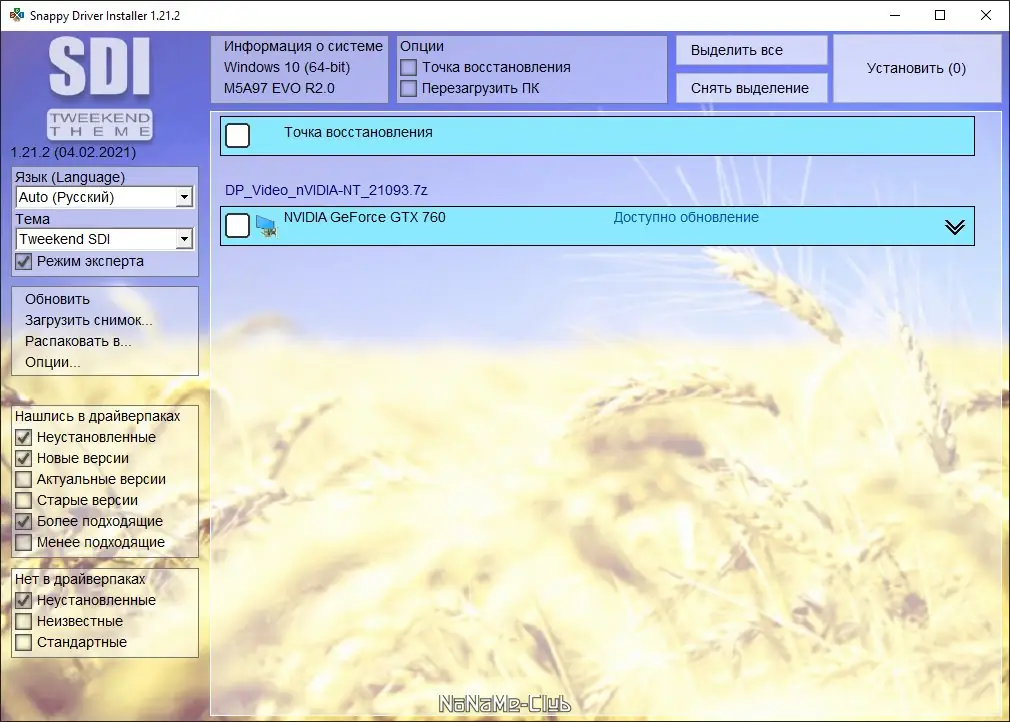Click the NVIDIA video adapter driver icon
1010x722 pixels.
266,226
